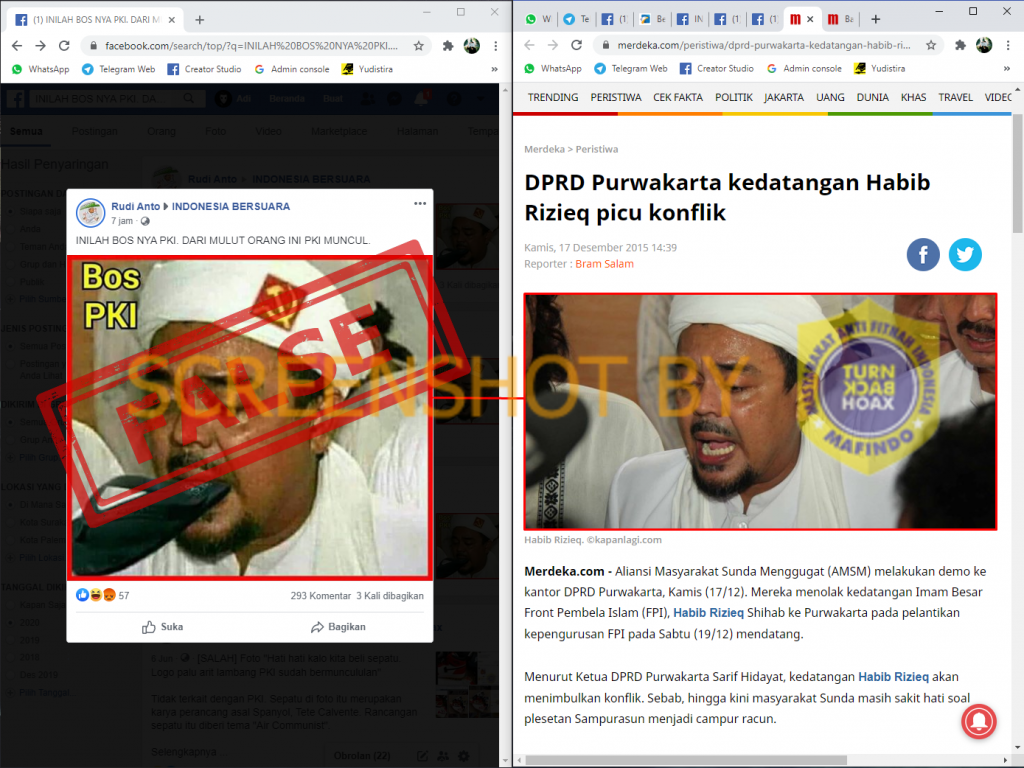Click 293 Komentar to view comments

pyautogui.click(x=319, y=595)
